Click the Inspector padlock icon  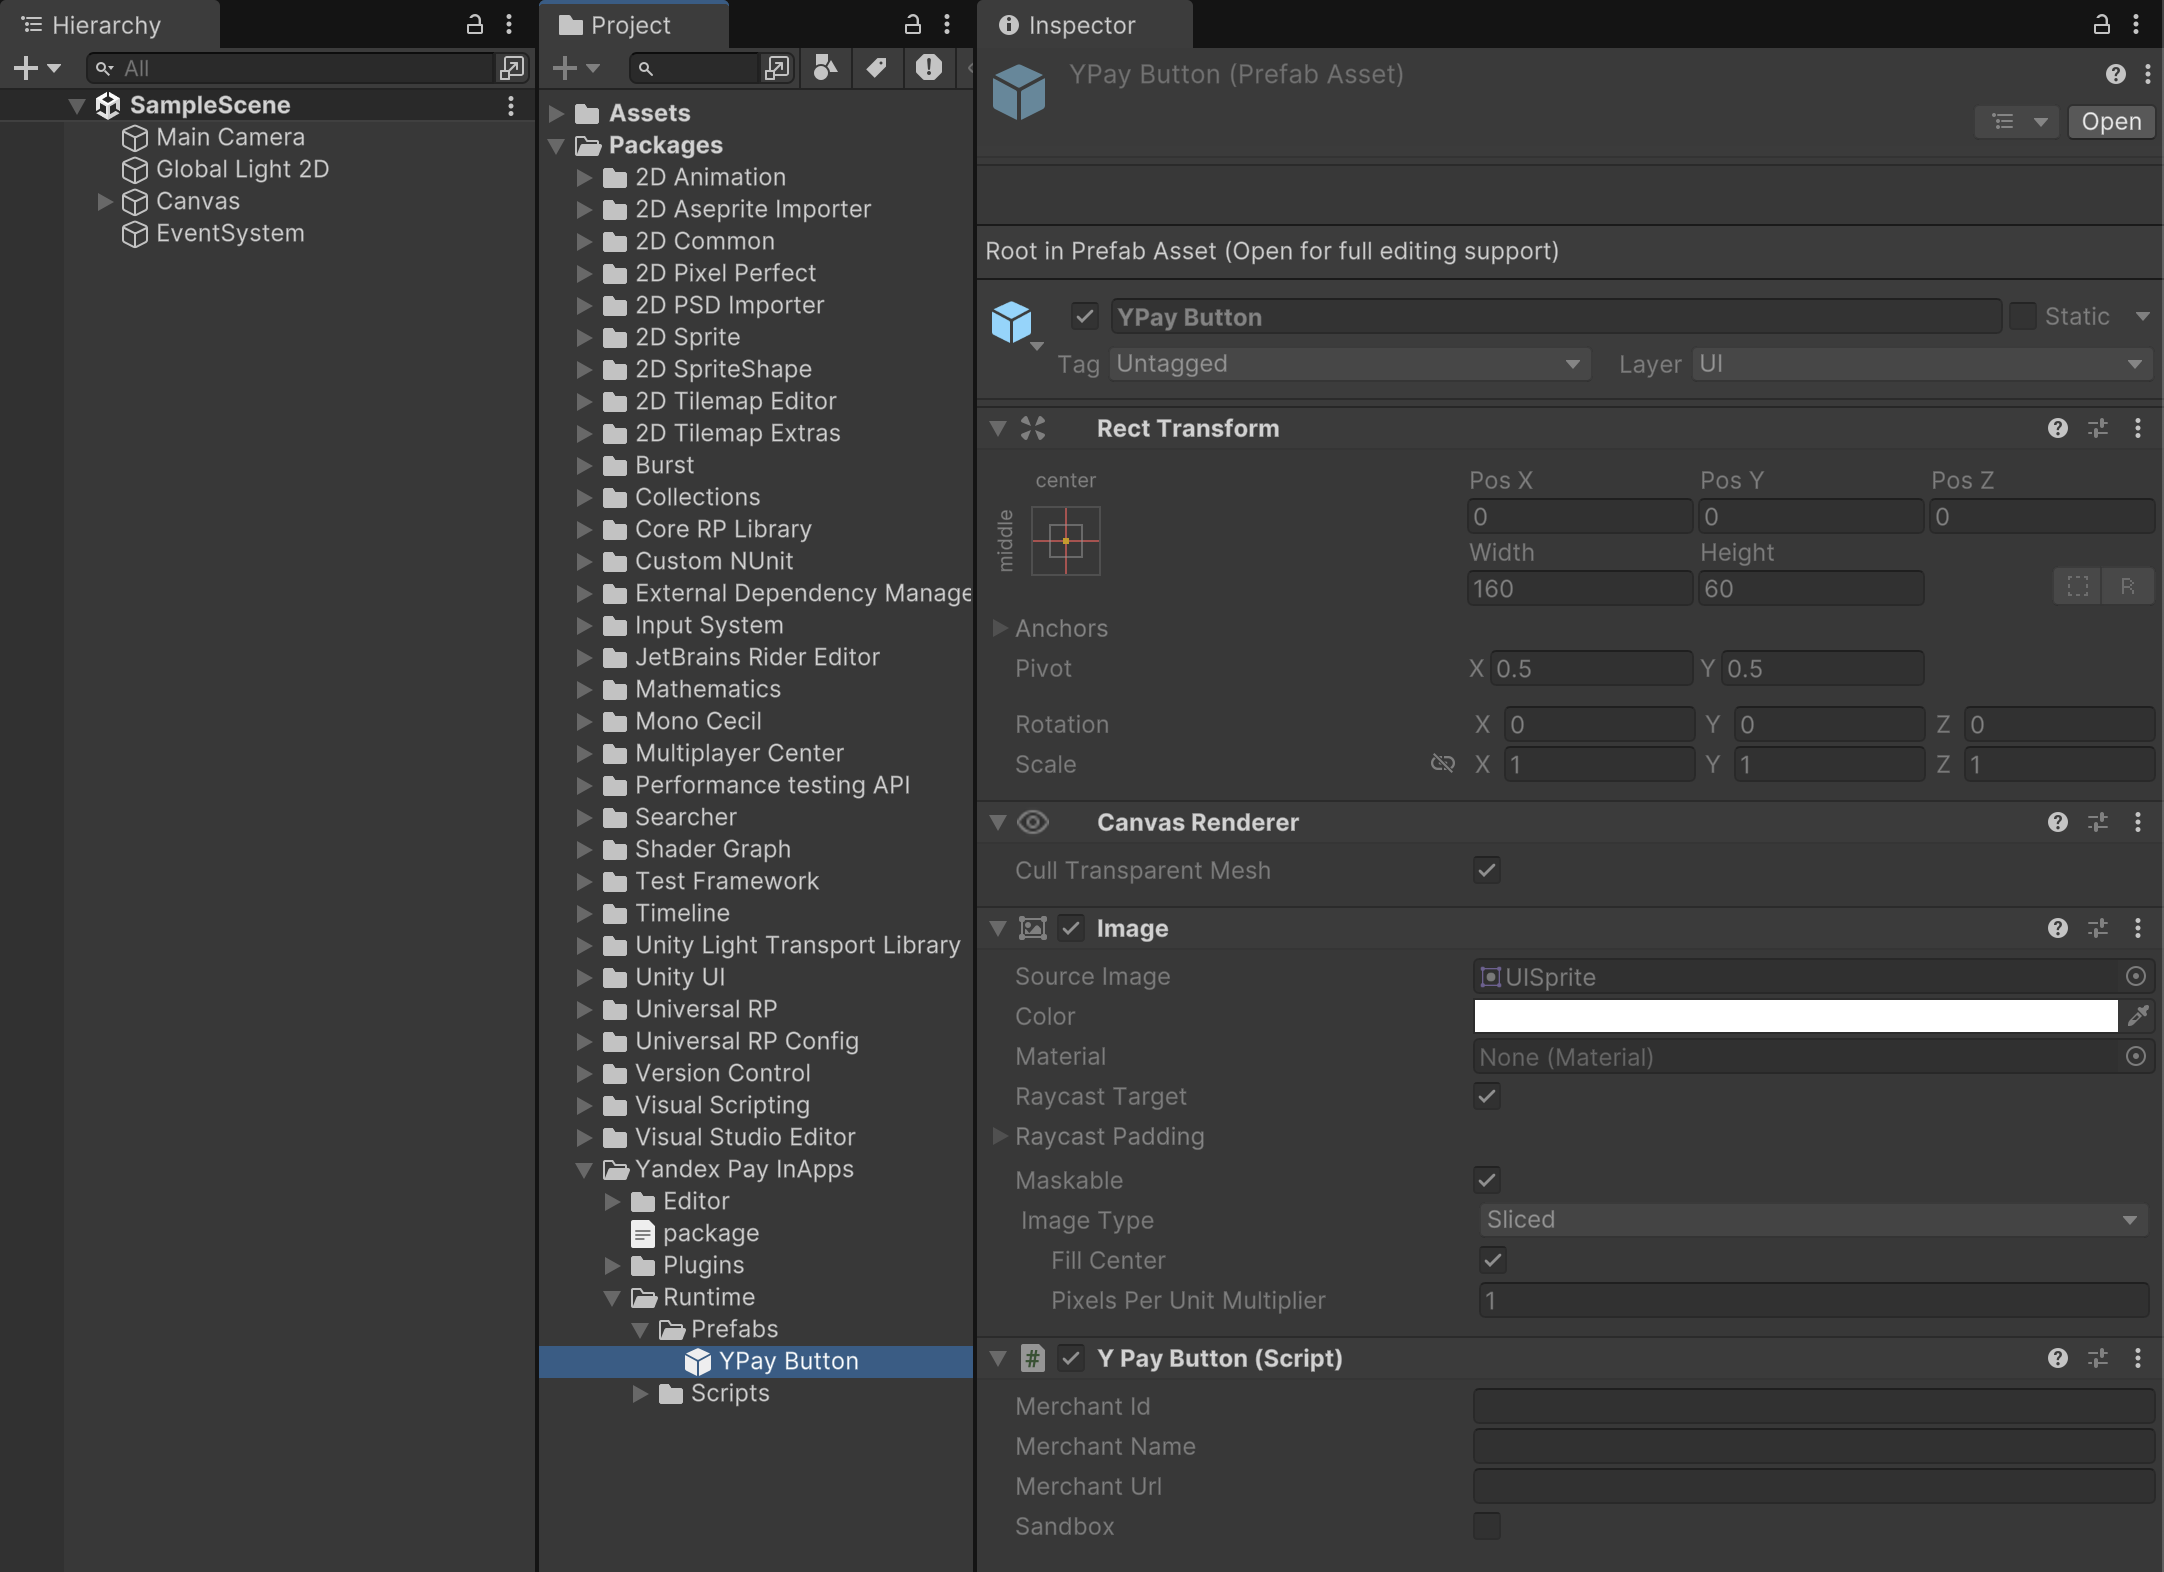(x=2103, y=25)
